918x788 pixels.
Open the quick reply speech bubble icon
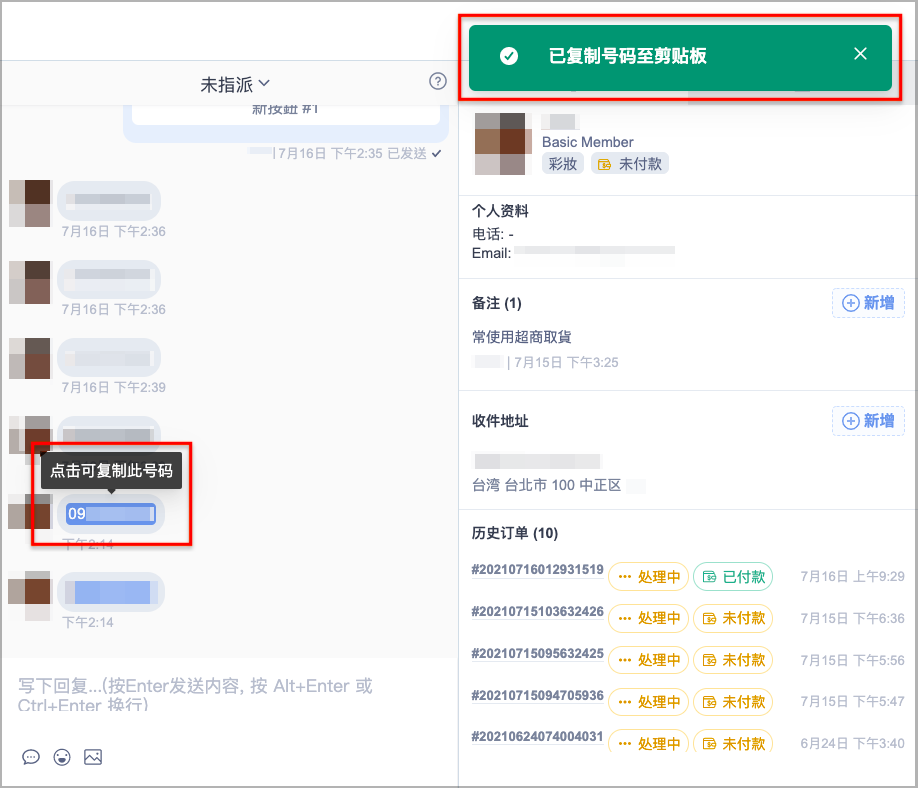30,757
